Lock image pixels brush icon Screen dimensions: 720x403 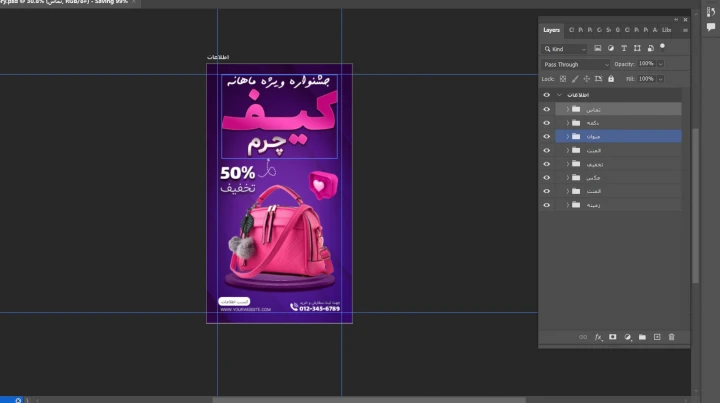(574, 78)
